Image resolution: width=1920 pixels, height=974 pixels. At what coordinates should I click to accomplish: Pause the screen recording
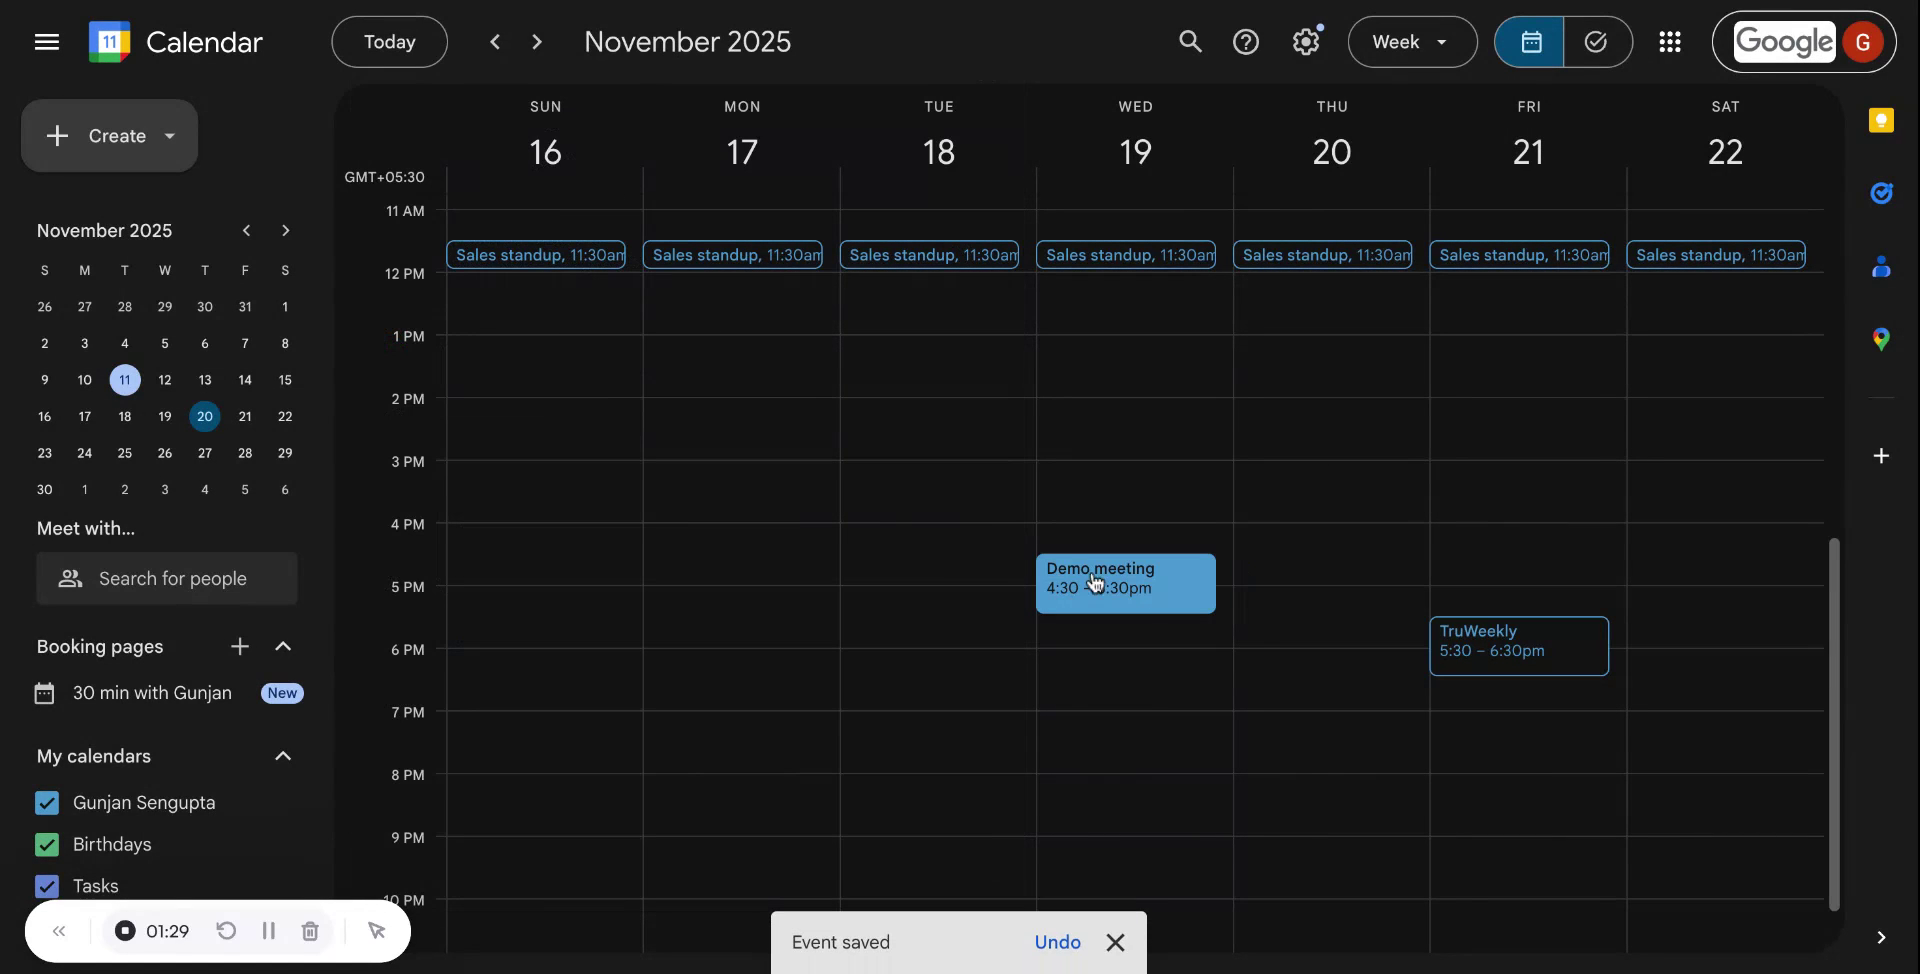pyautogui.click(x=268, y=931)
